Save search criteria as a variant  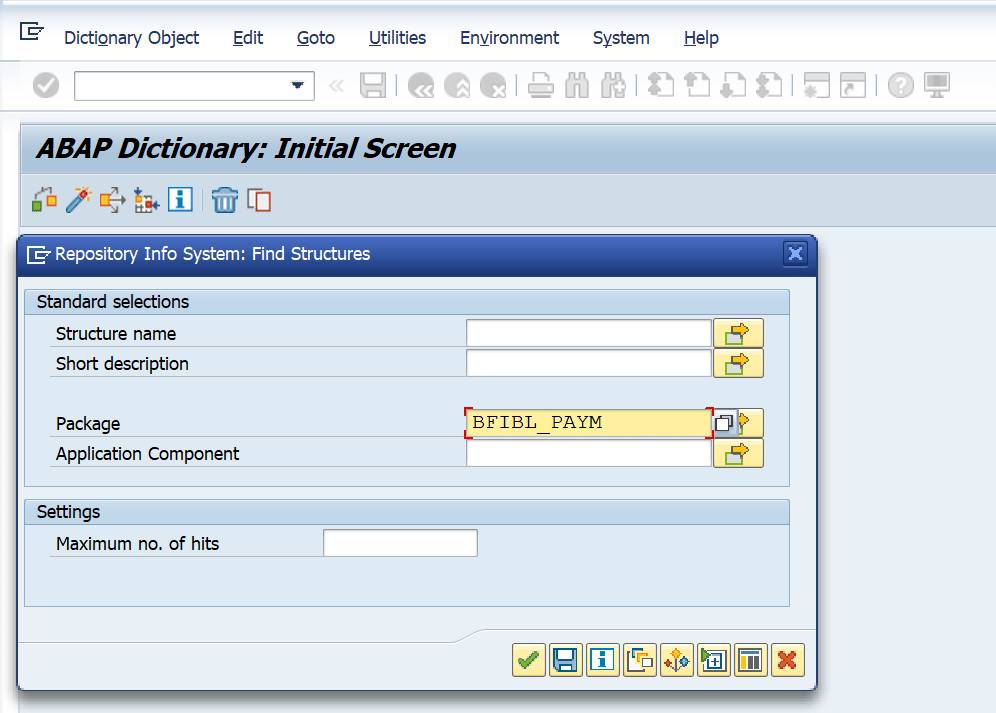tap(565, 660)
